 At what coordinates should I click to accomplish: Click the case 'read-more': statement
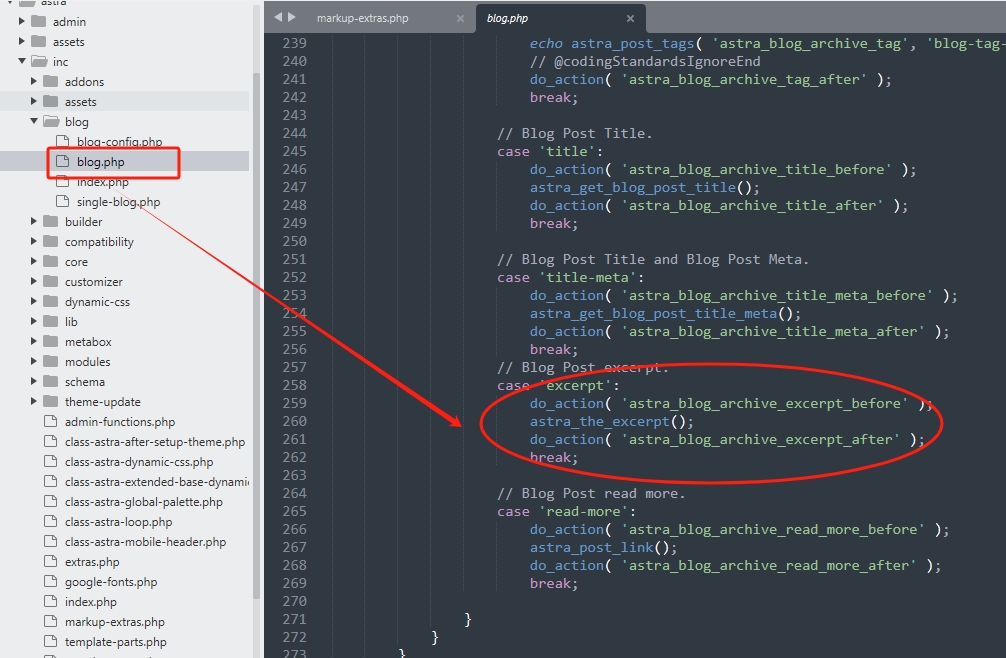coord(567,511)
